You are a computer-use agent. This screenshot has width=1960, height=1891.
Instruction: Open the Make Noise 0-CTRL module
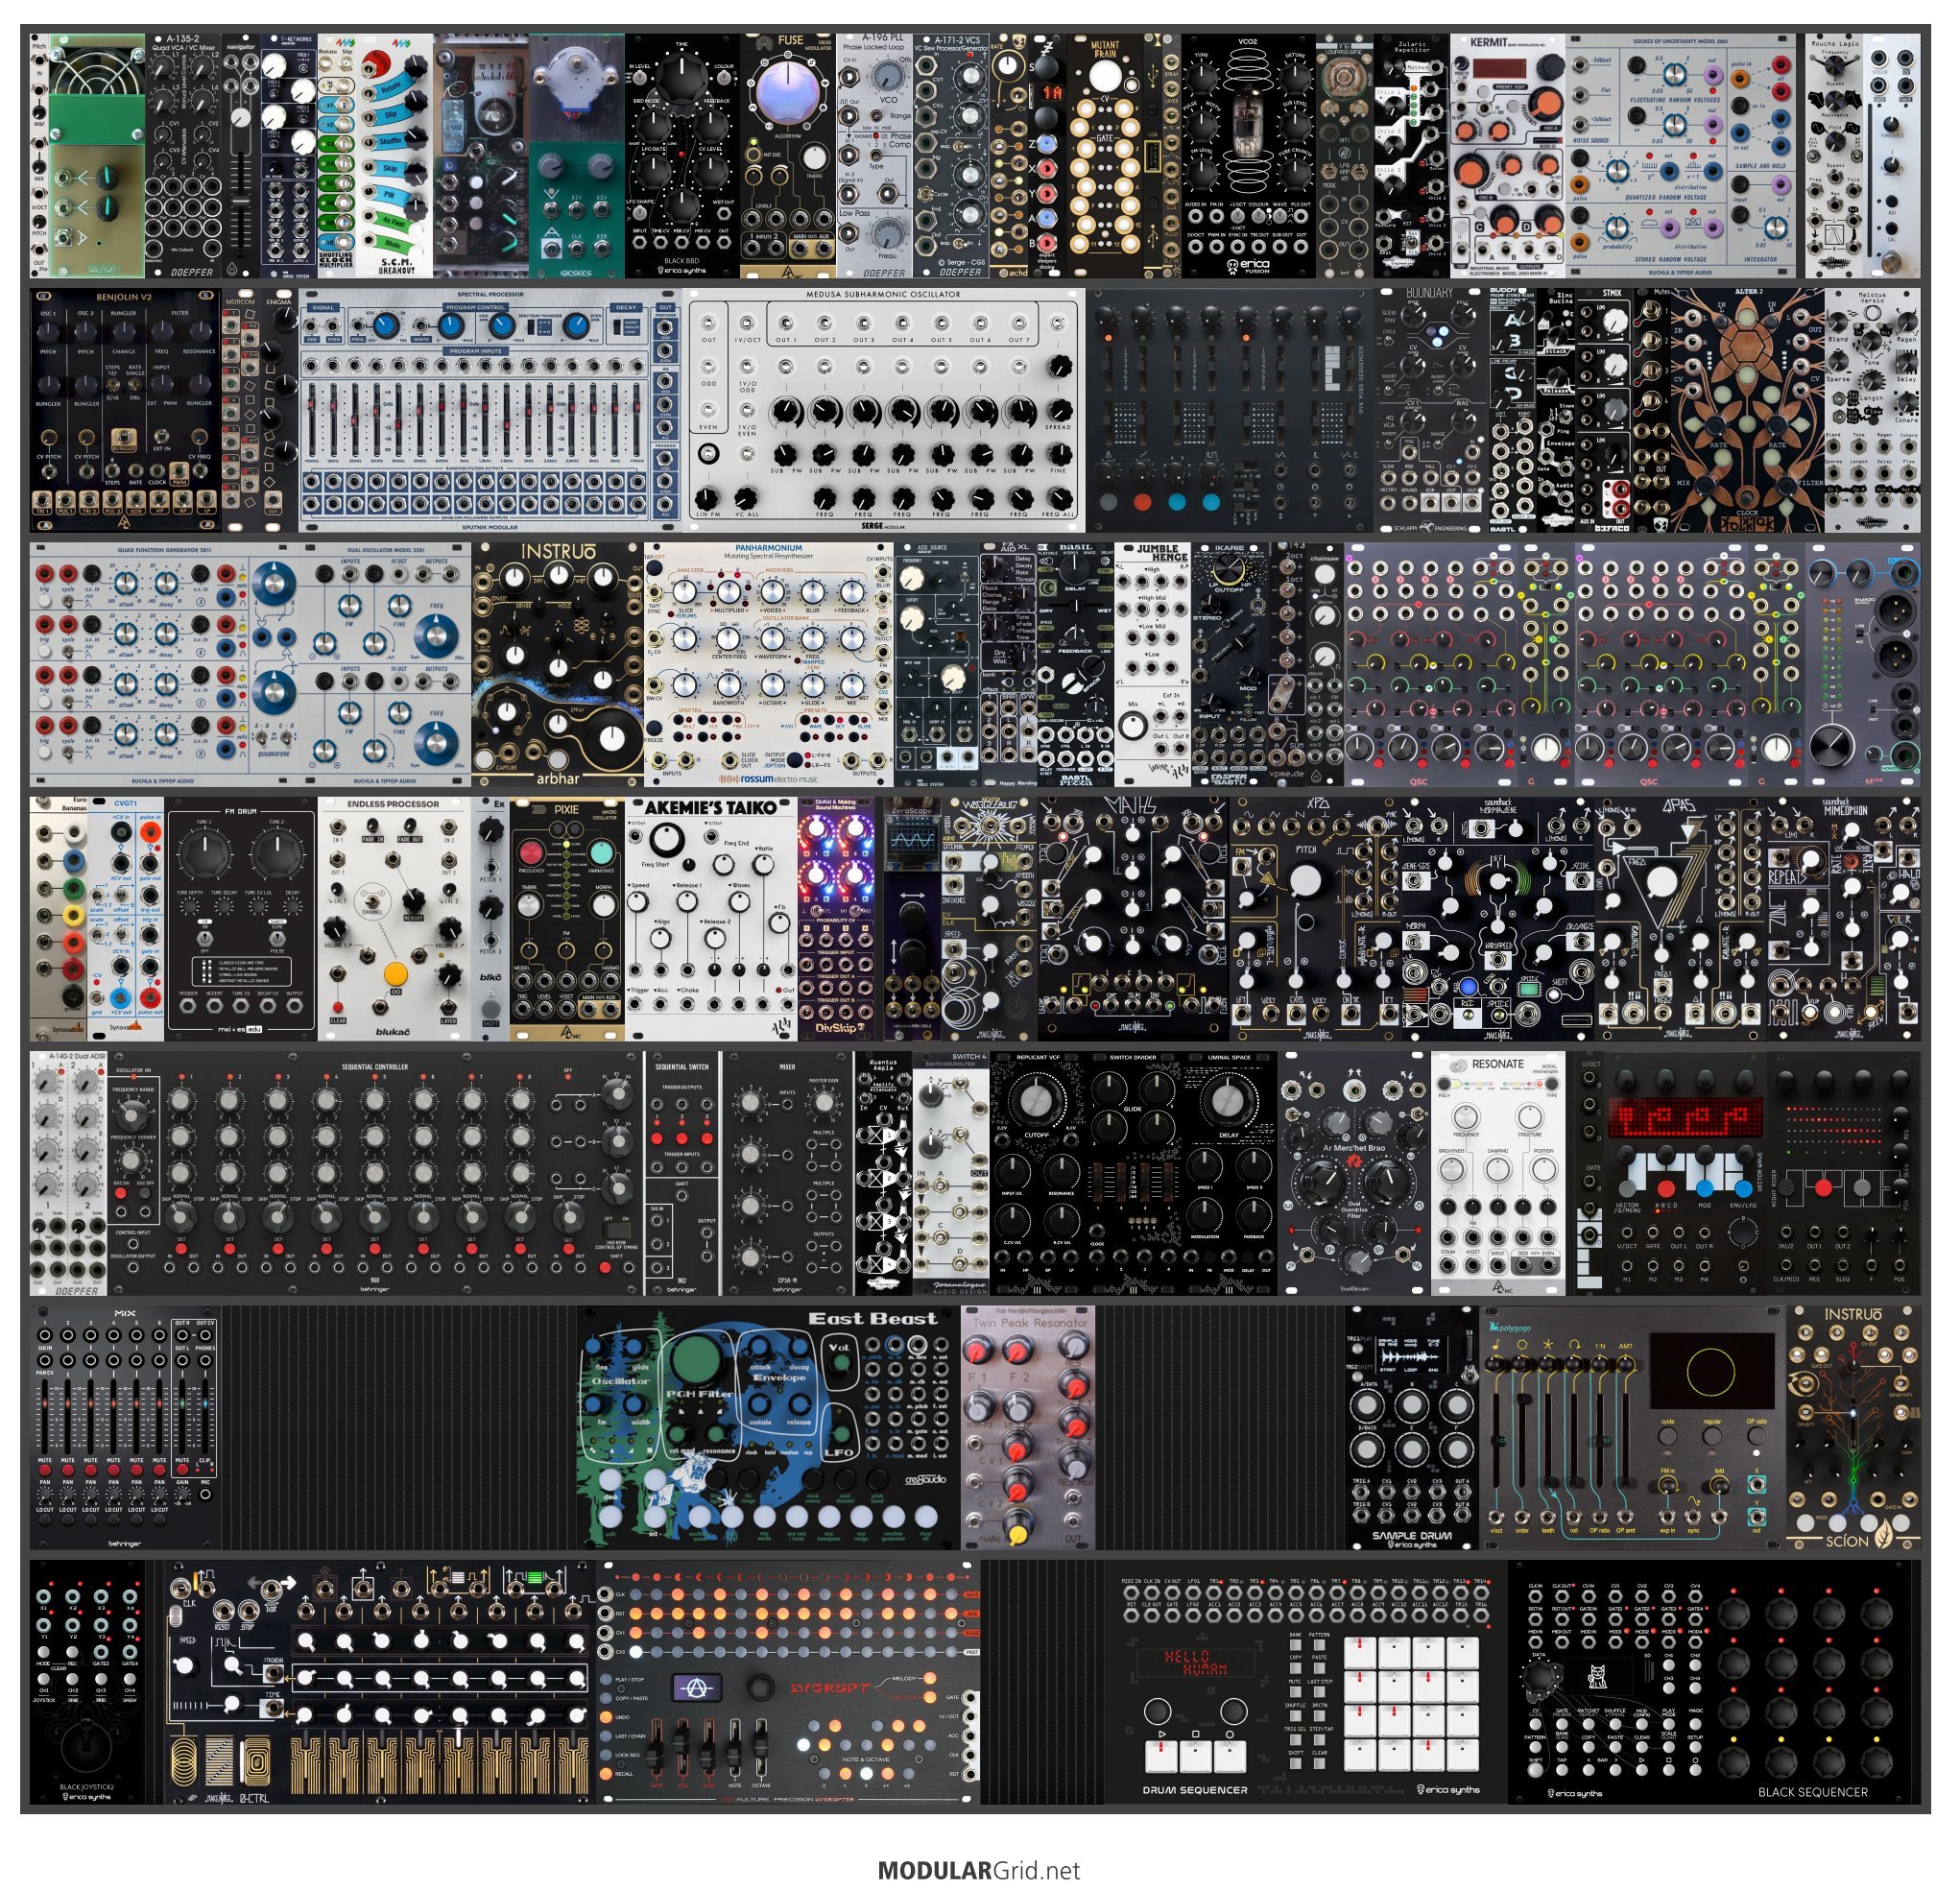click(381, 1682)
